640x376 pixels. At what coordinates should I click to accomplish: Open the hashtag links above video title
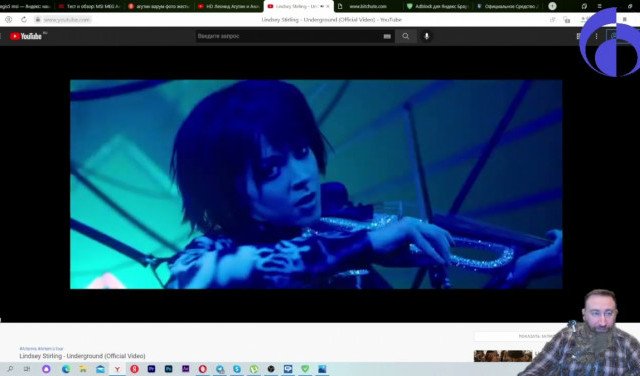pyautogui.click(x=42, y=349)
